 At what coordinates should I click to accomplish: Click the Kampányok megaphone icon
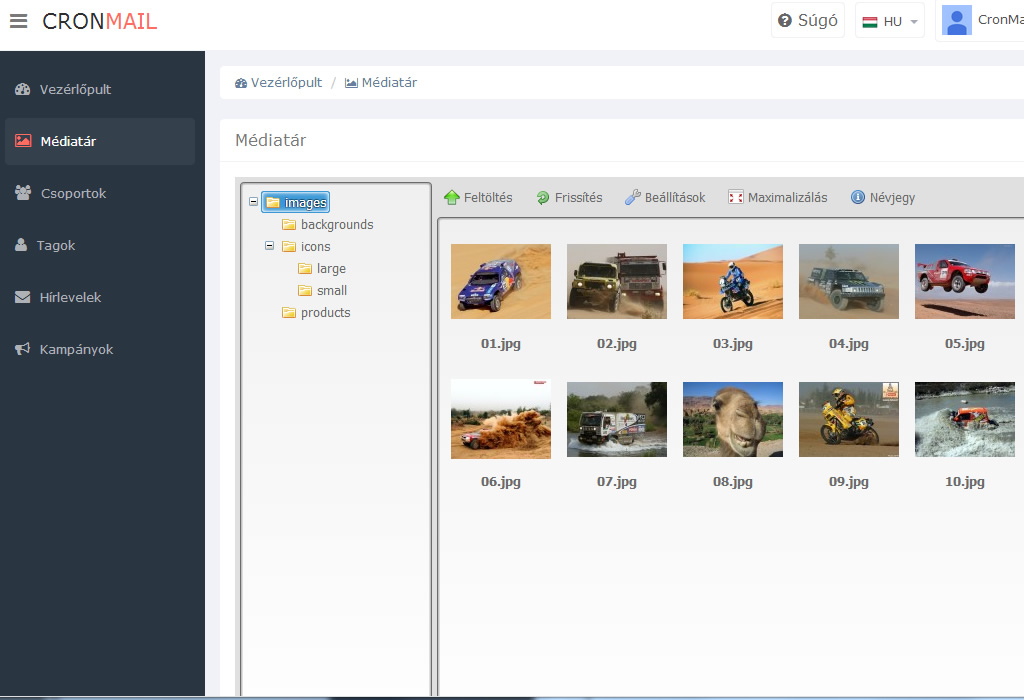coord(23,349)
